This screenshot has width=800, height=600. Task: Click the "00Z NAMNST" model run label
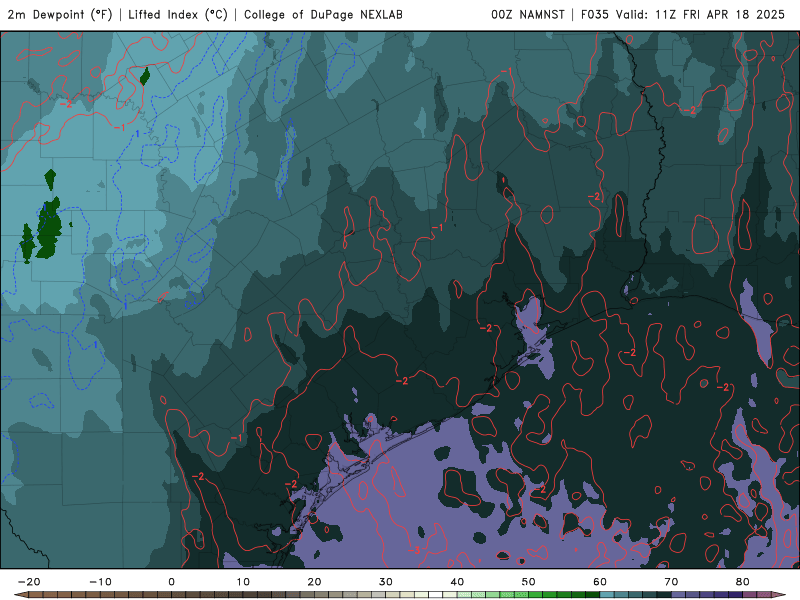coord(528,15)
